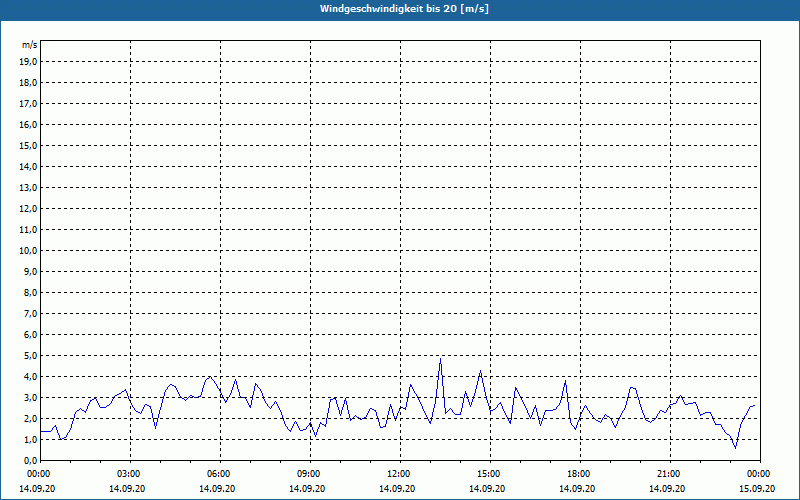Viewport: 800px width, 500px height.
Task: Click the '7,0' y-axis label
Action: click(31, 314)
